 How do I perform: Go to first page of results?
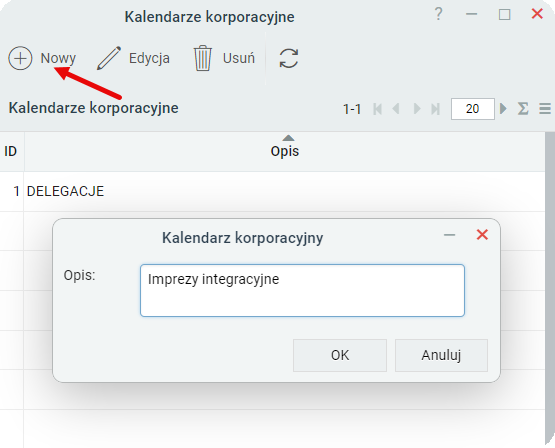click(x=377, y=109)
